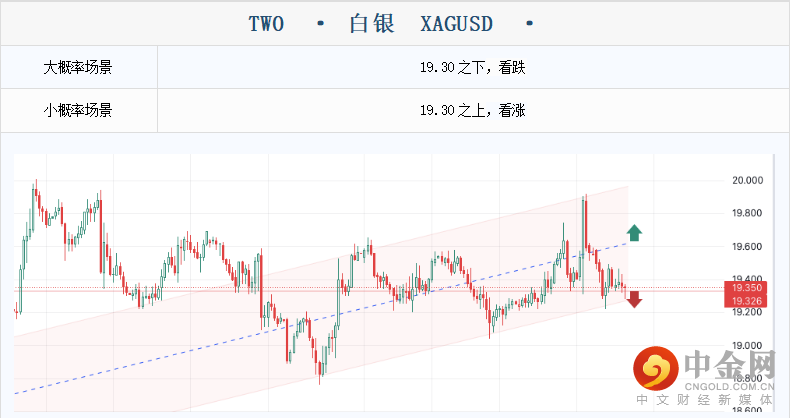Click the 19.000 price axis label
Image resolution: width=790 pixels, height=418 pixels.
tap(748, 345)
